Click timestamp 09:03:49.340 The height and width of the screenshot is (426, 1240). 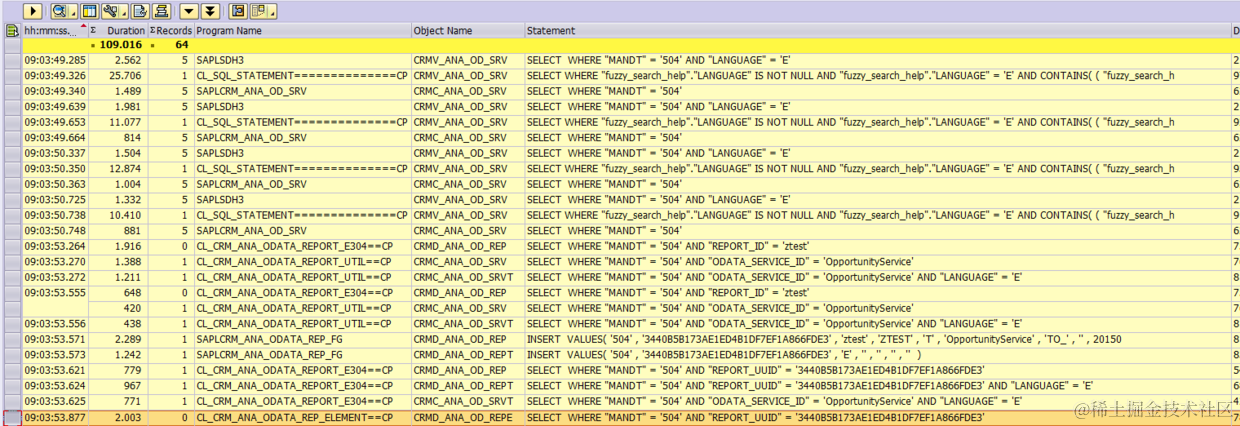point(55,91)
